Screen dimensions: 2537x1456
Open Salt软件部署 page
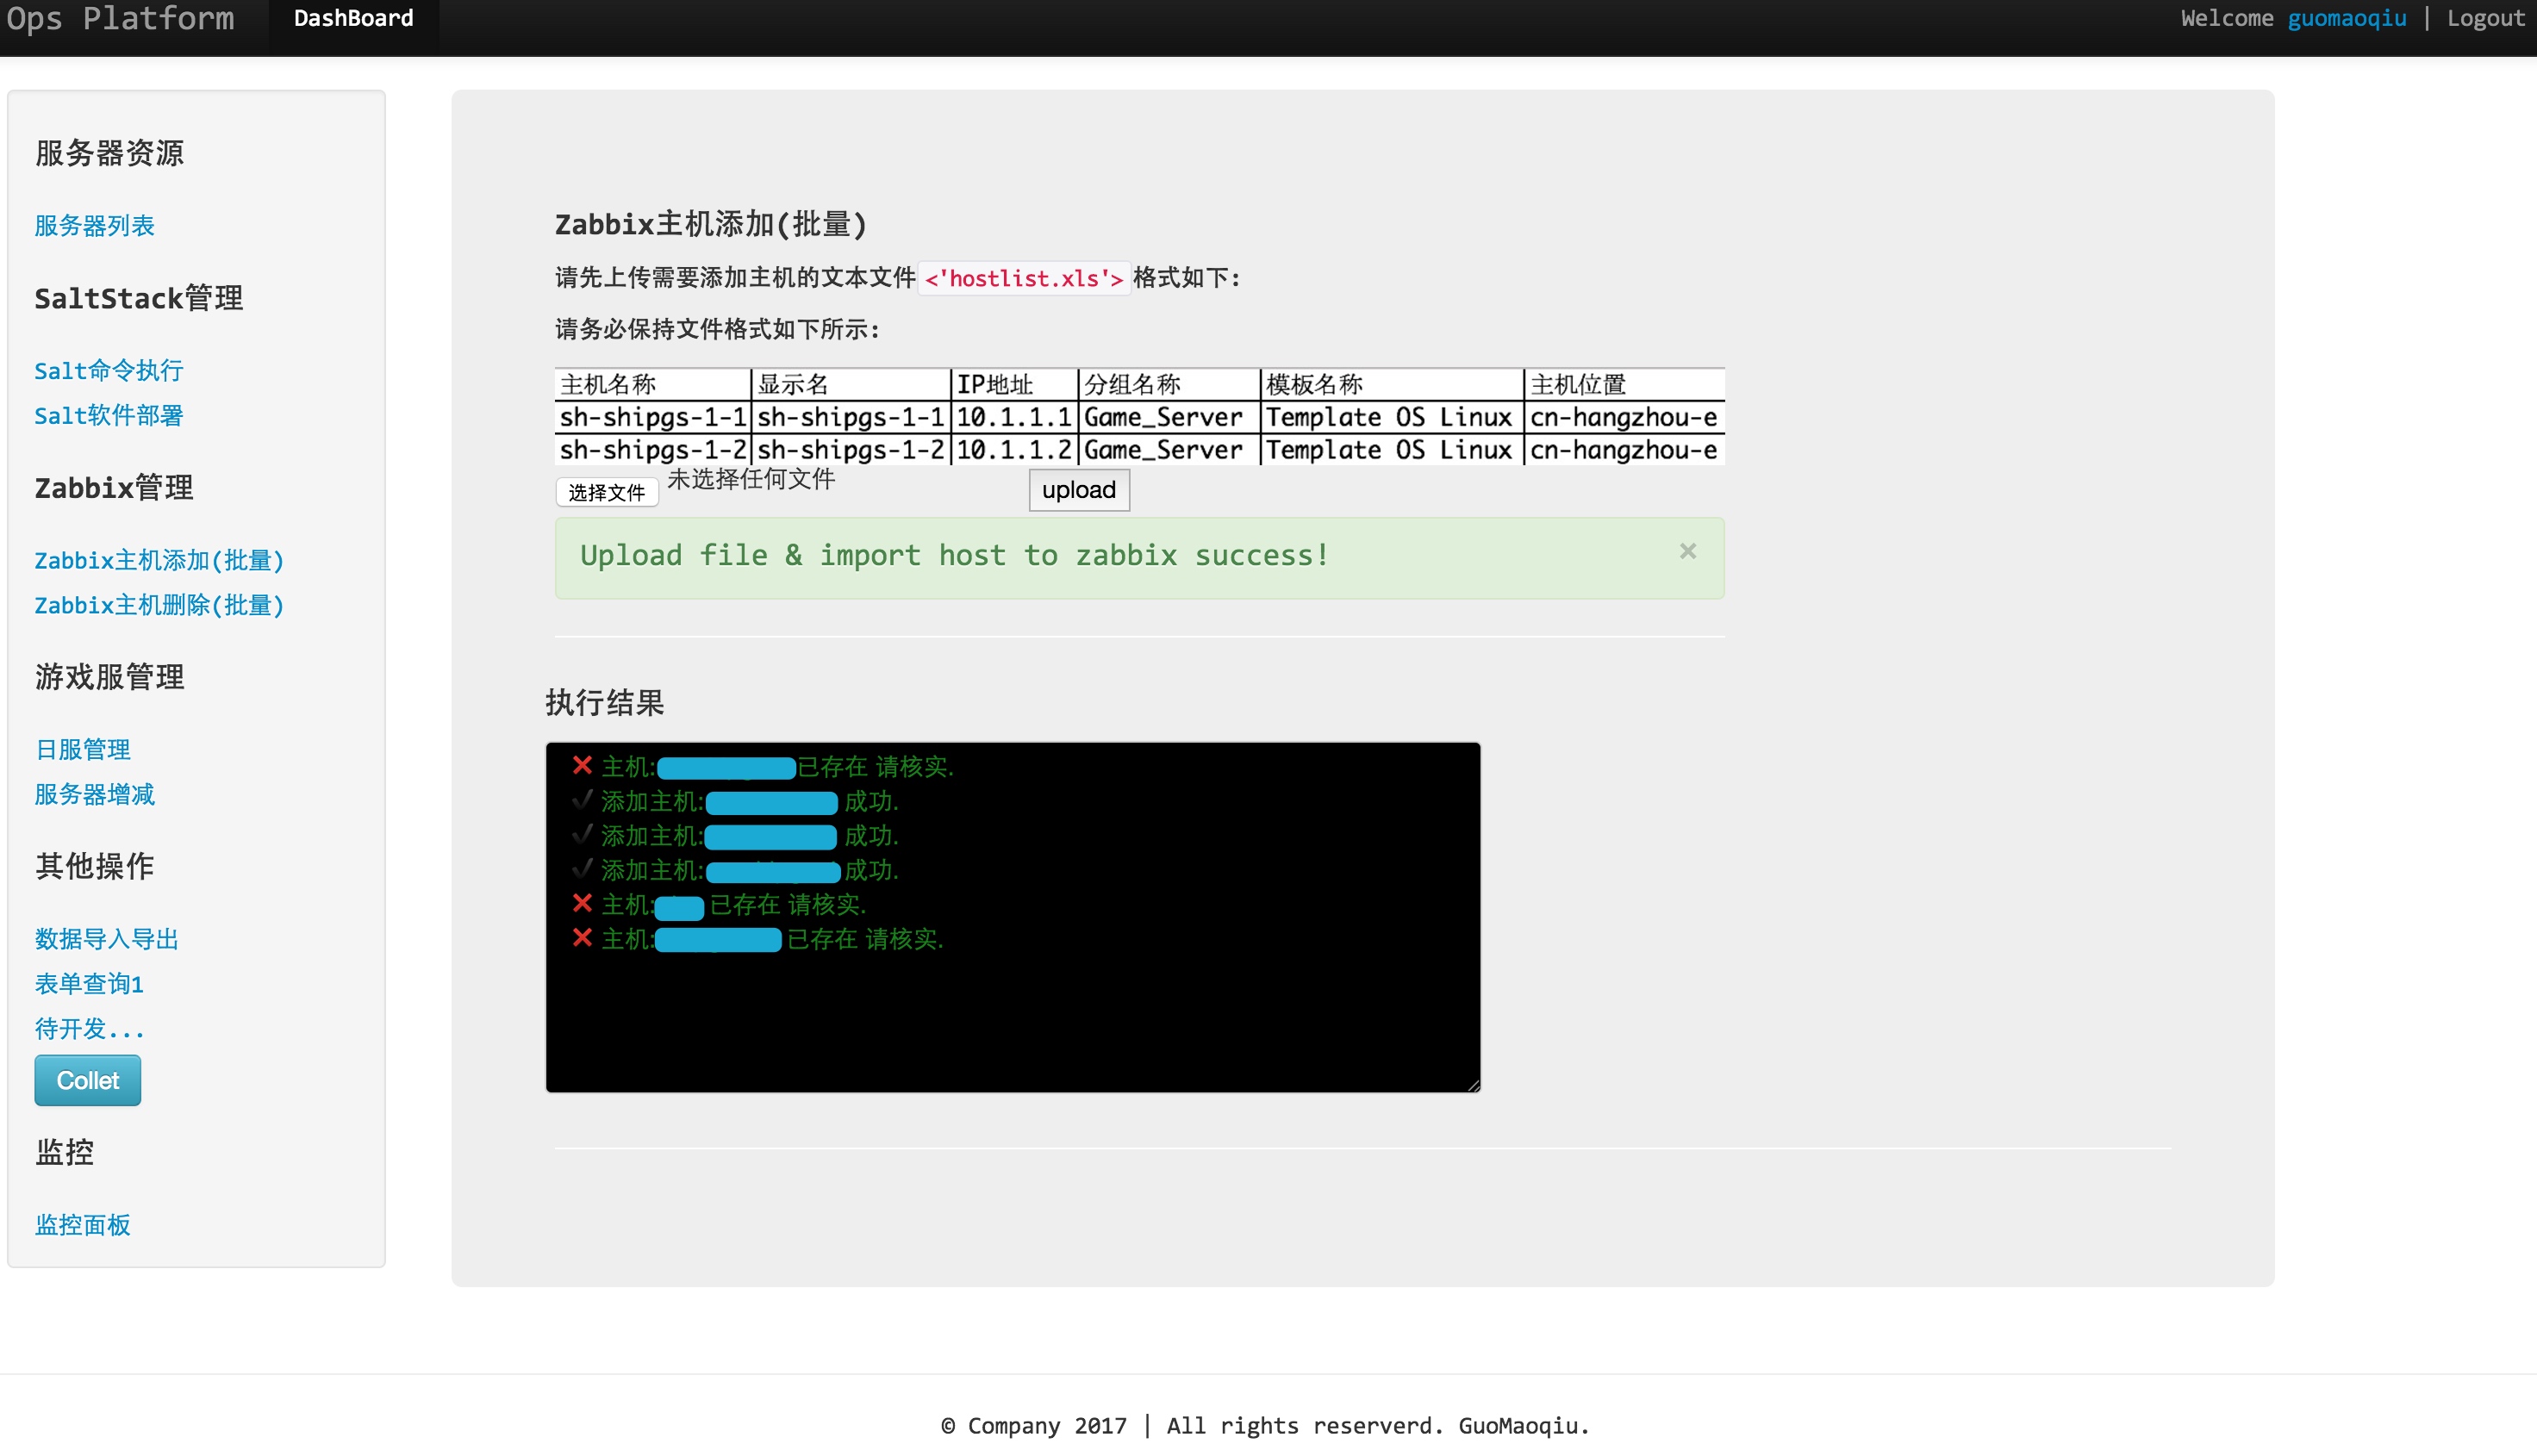tap(109, 415)
